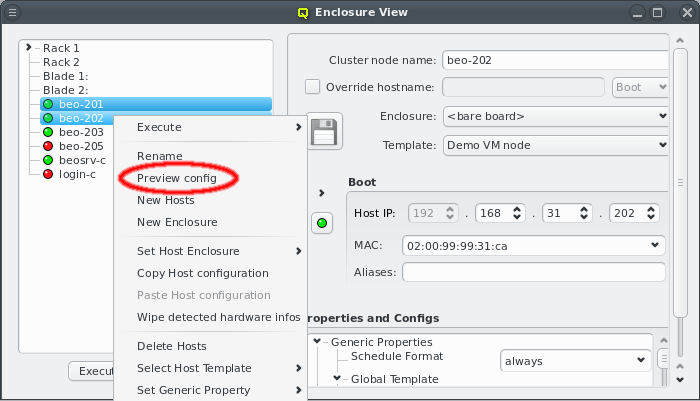Select the beo-205 host with red status
700x401 pixels.
click(80, 146)
